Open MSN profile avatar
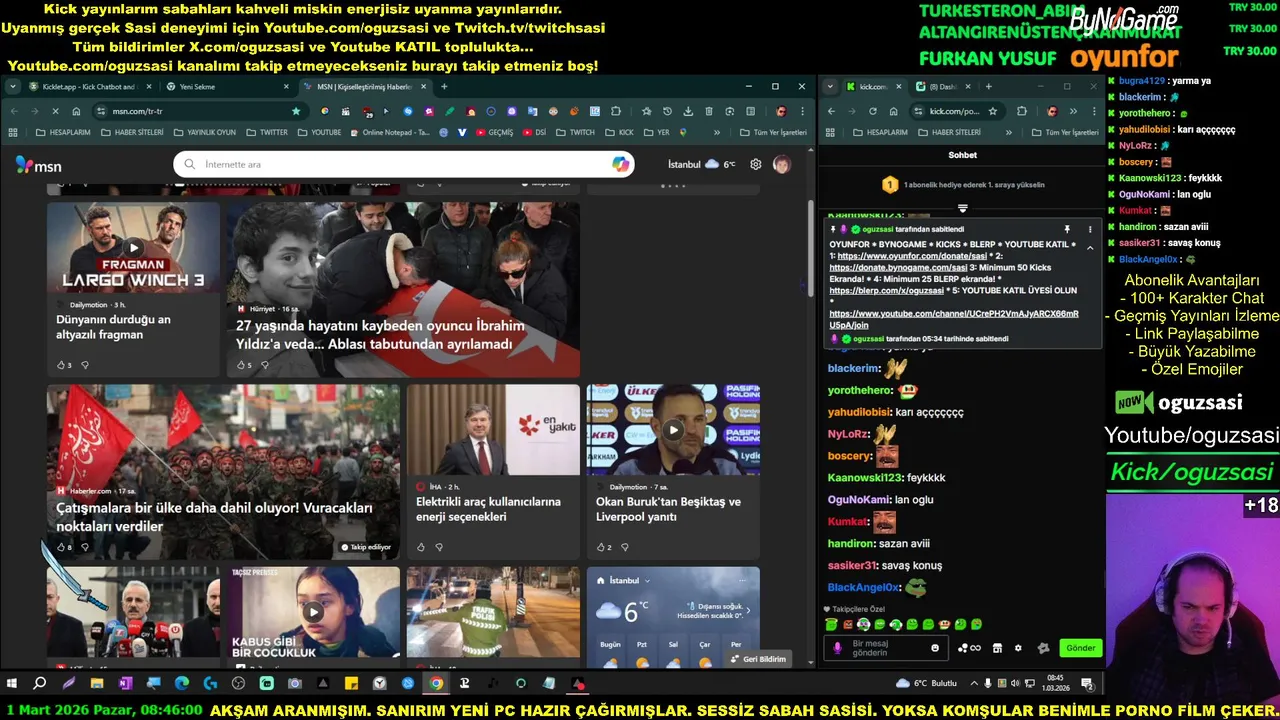 [782, 164]
